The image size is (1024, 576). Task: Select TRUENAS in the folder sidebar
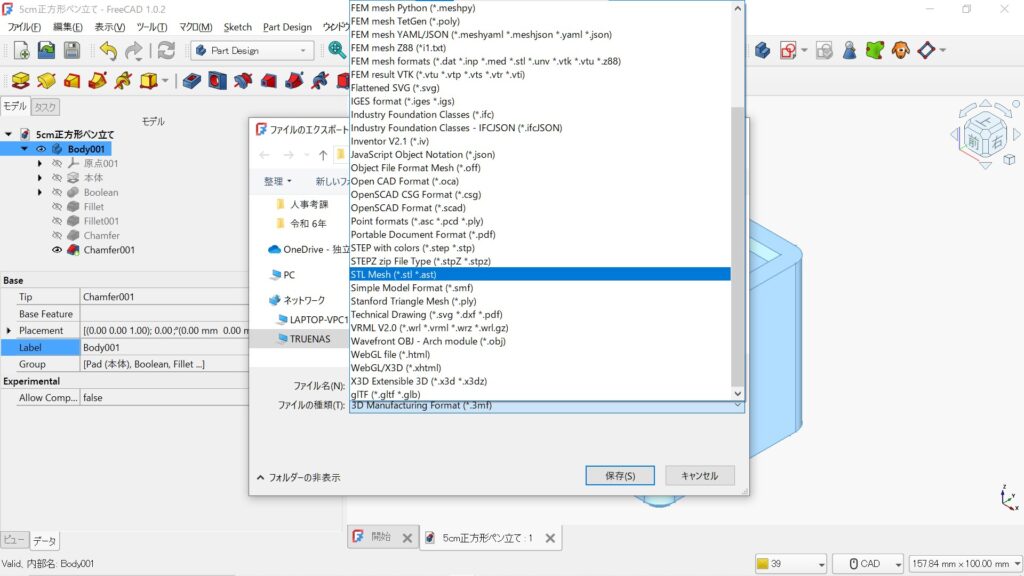[310, 339]
